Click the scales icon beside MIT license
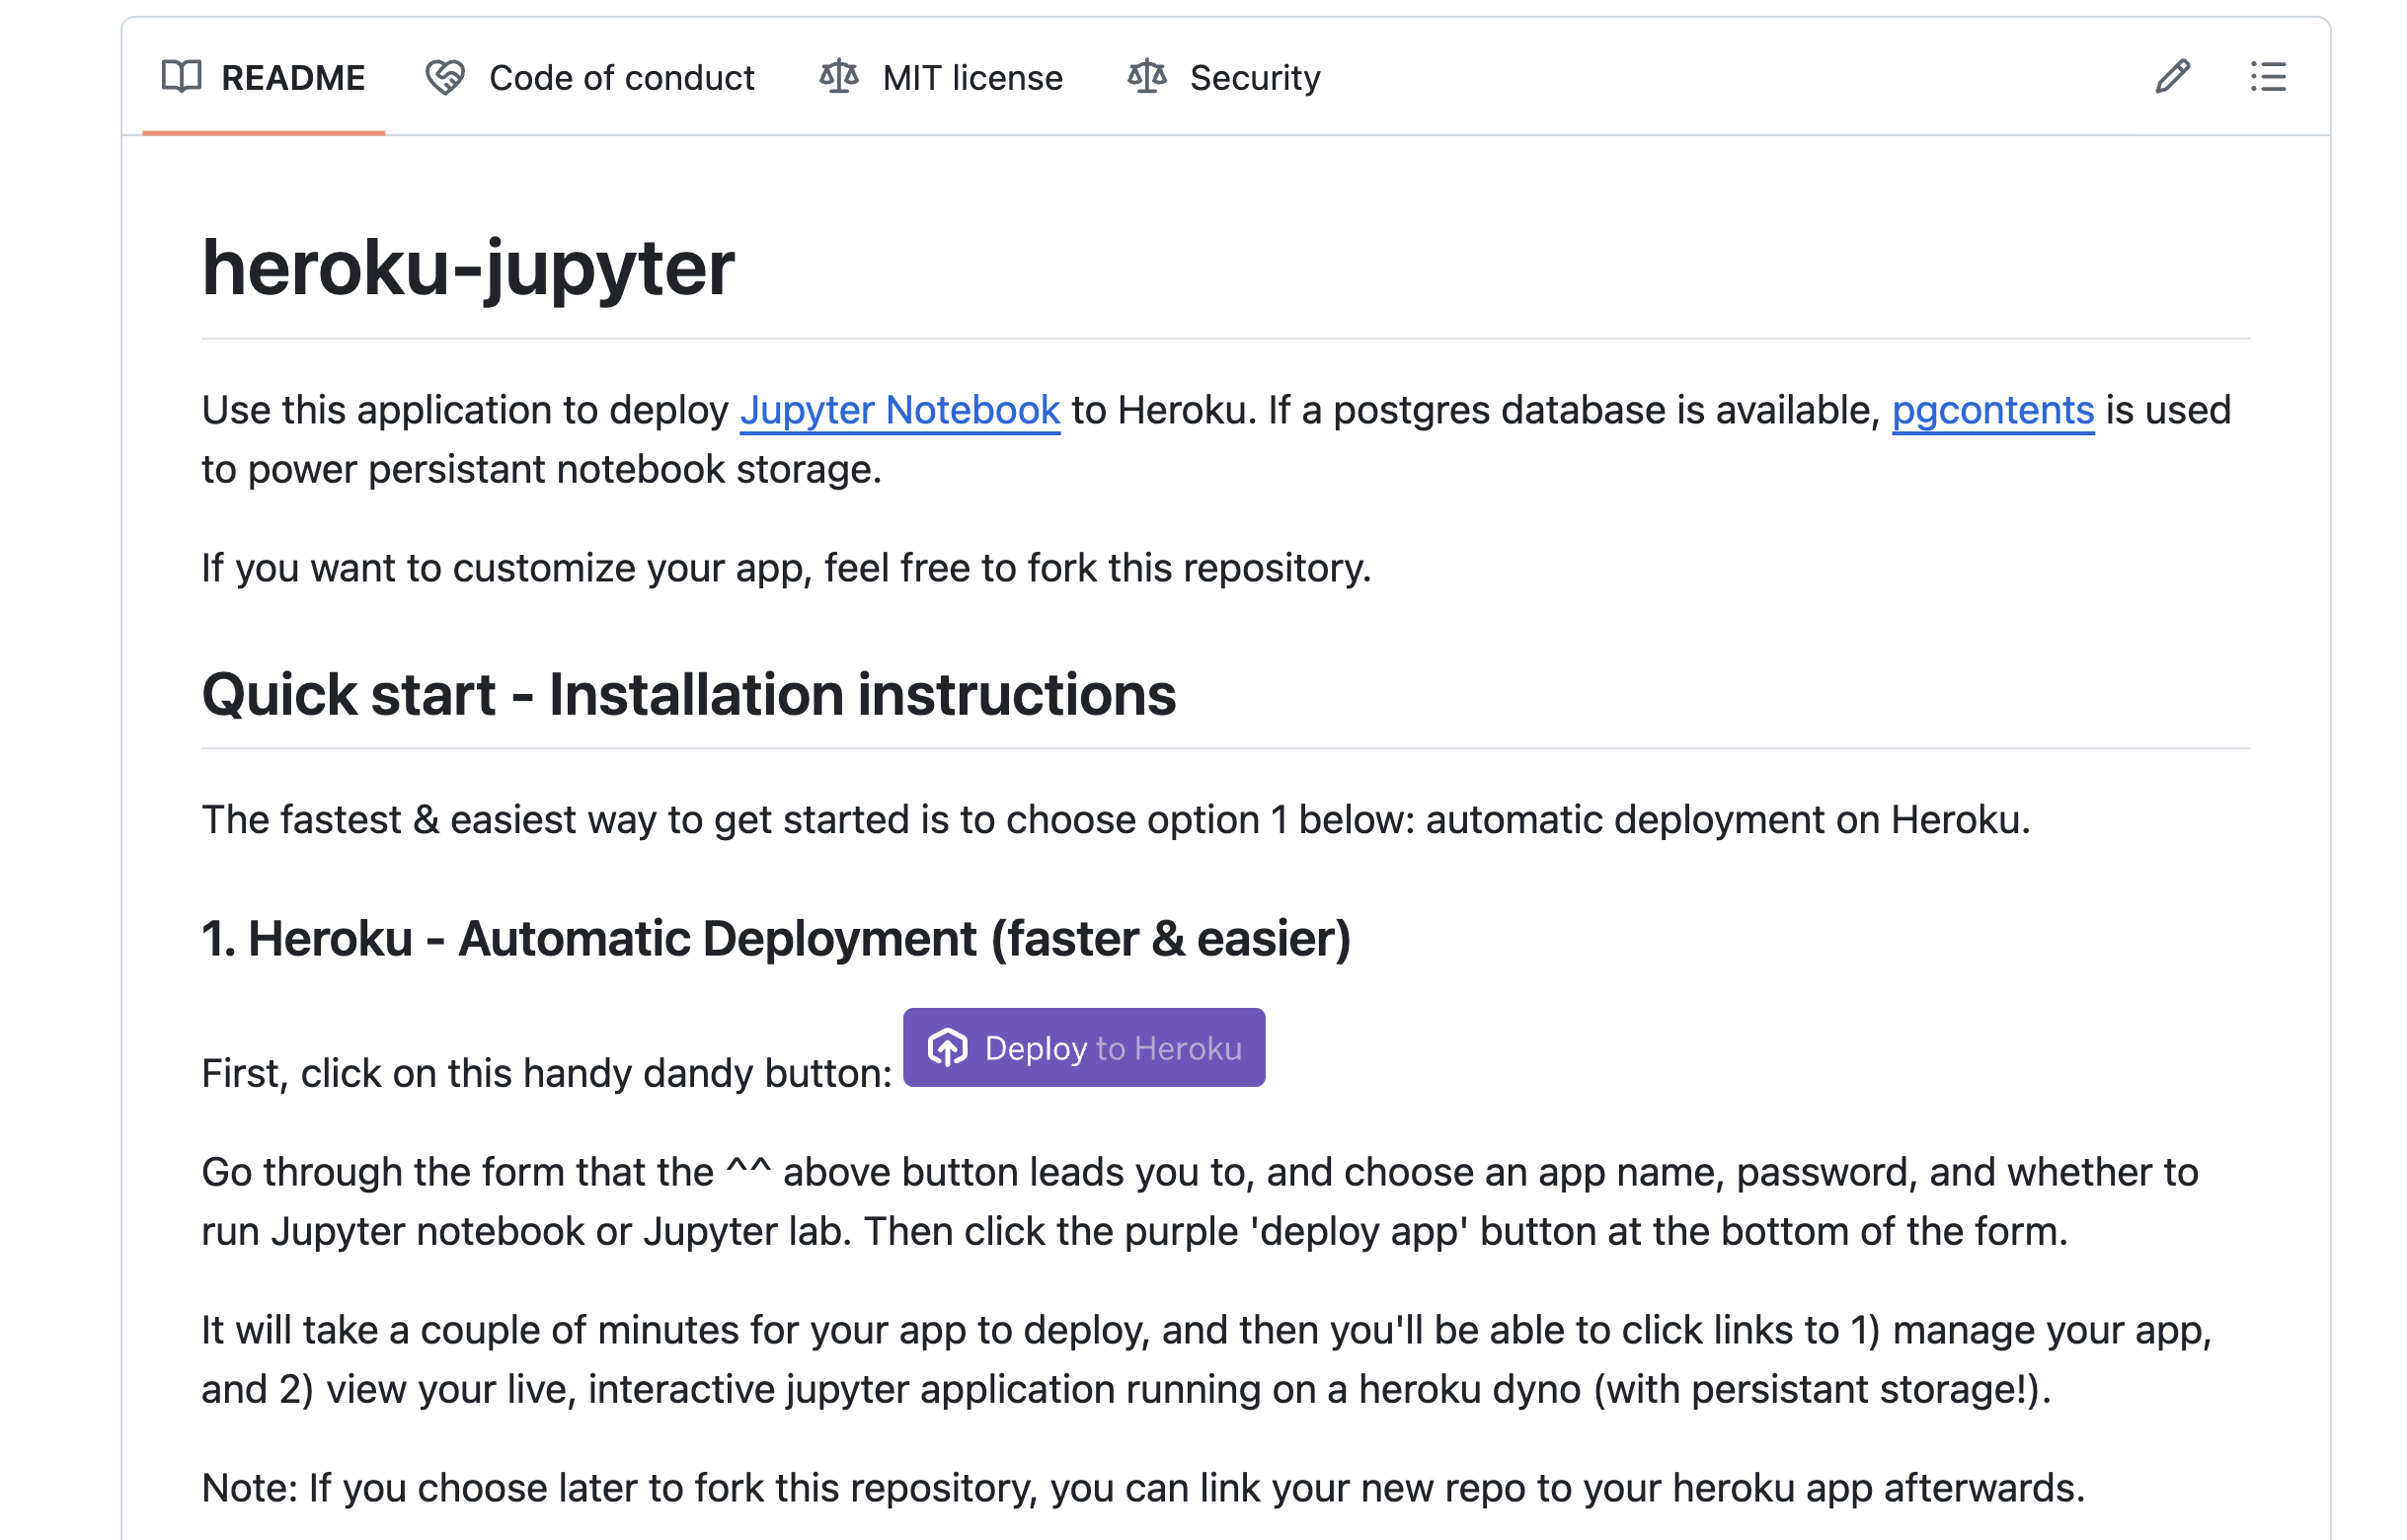Viewport: 2407px width, 1540px height. 839,77
